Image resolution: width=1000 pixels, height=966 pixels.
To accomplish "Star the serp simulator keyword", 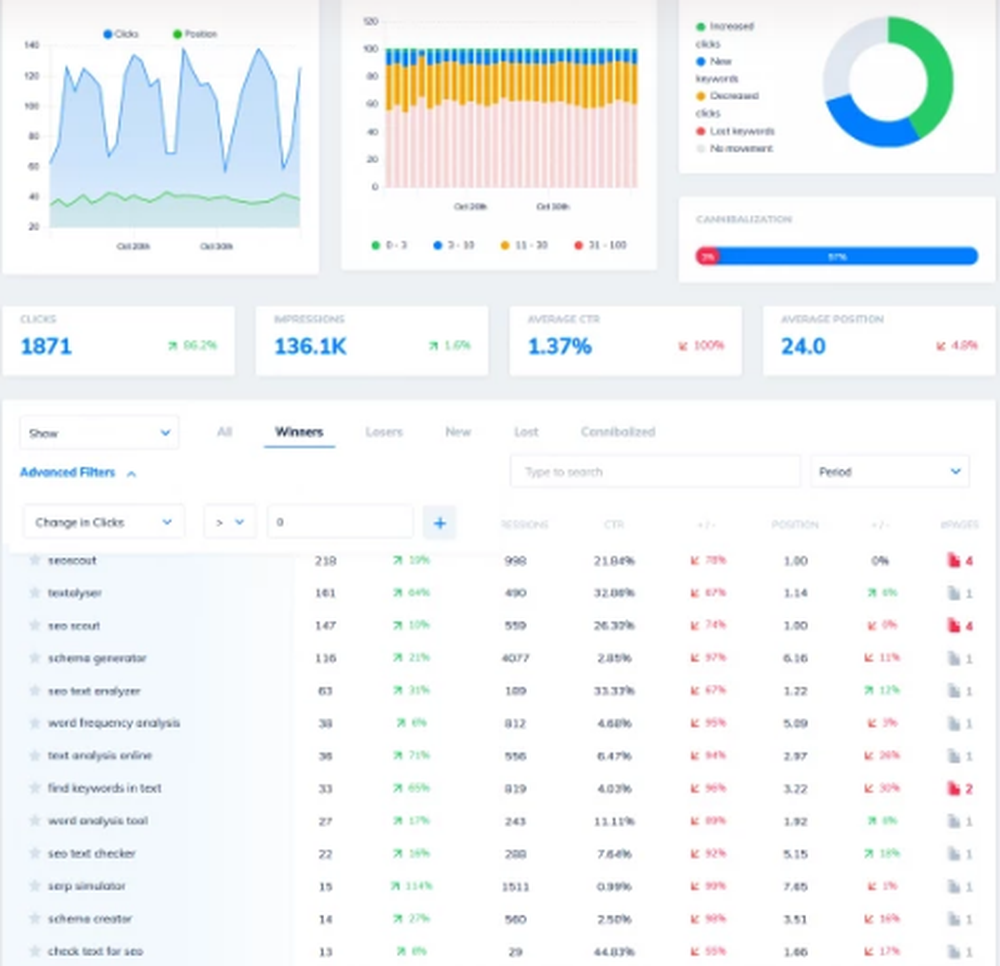I will [34, 886].
